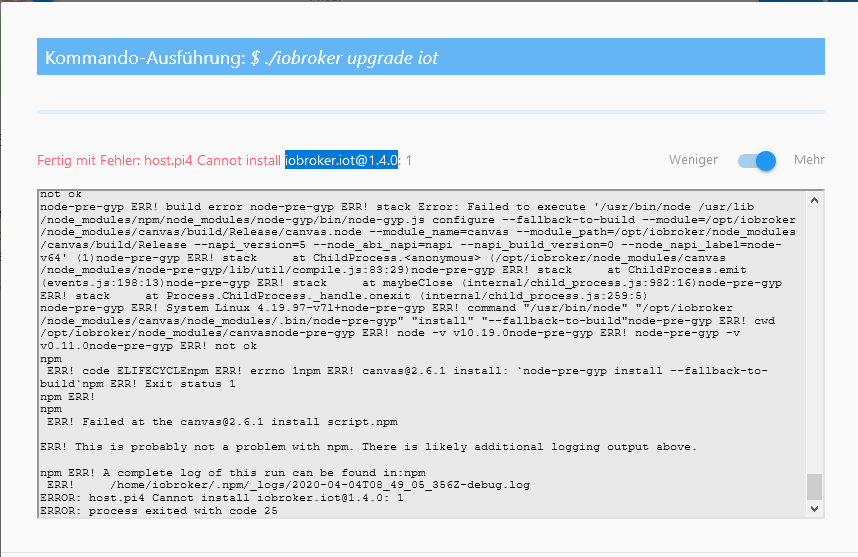Image resolution: width=858 pixels, height=557 pixels.
Task: Click the log scrollbar down arrow
Action: click(814, 509)
